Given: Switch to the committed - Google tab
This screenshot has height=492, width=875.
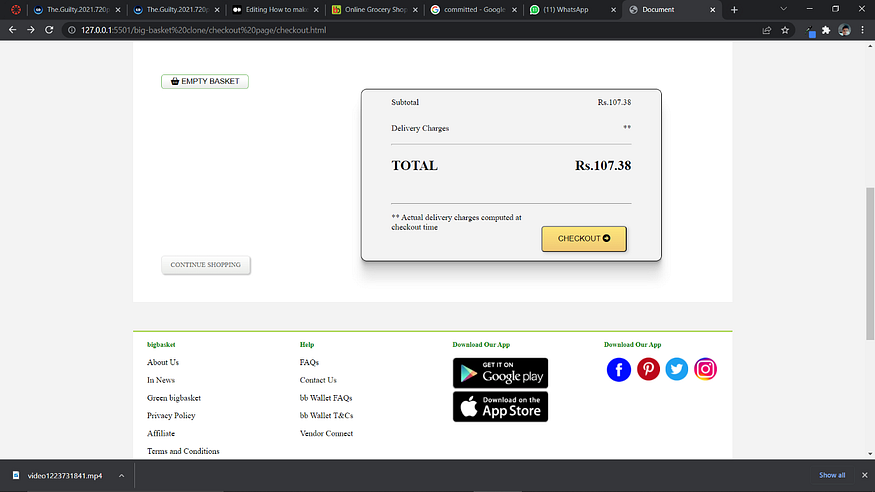Looking at the screenshot, I should click(x=474, y=9).
